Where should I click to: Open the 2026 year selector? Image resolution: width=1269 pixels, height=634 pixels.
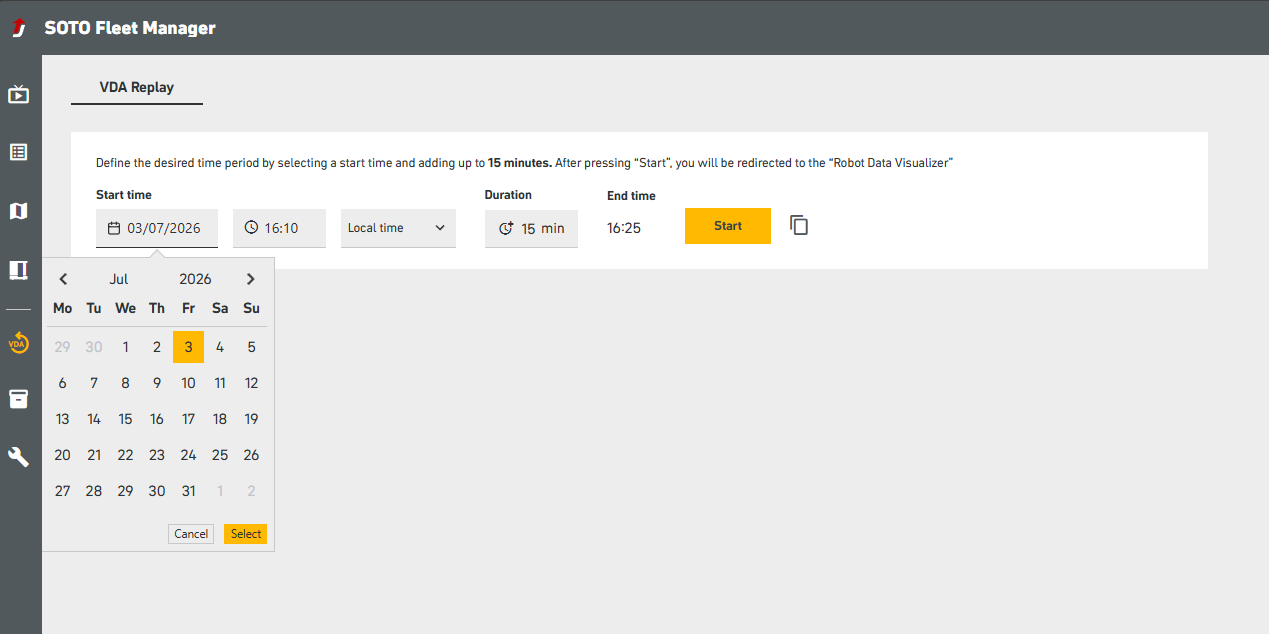pos(195,279)
